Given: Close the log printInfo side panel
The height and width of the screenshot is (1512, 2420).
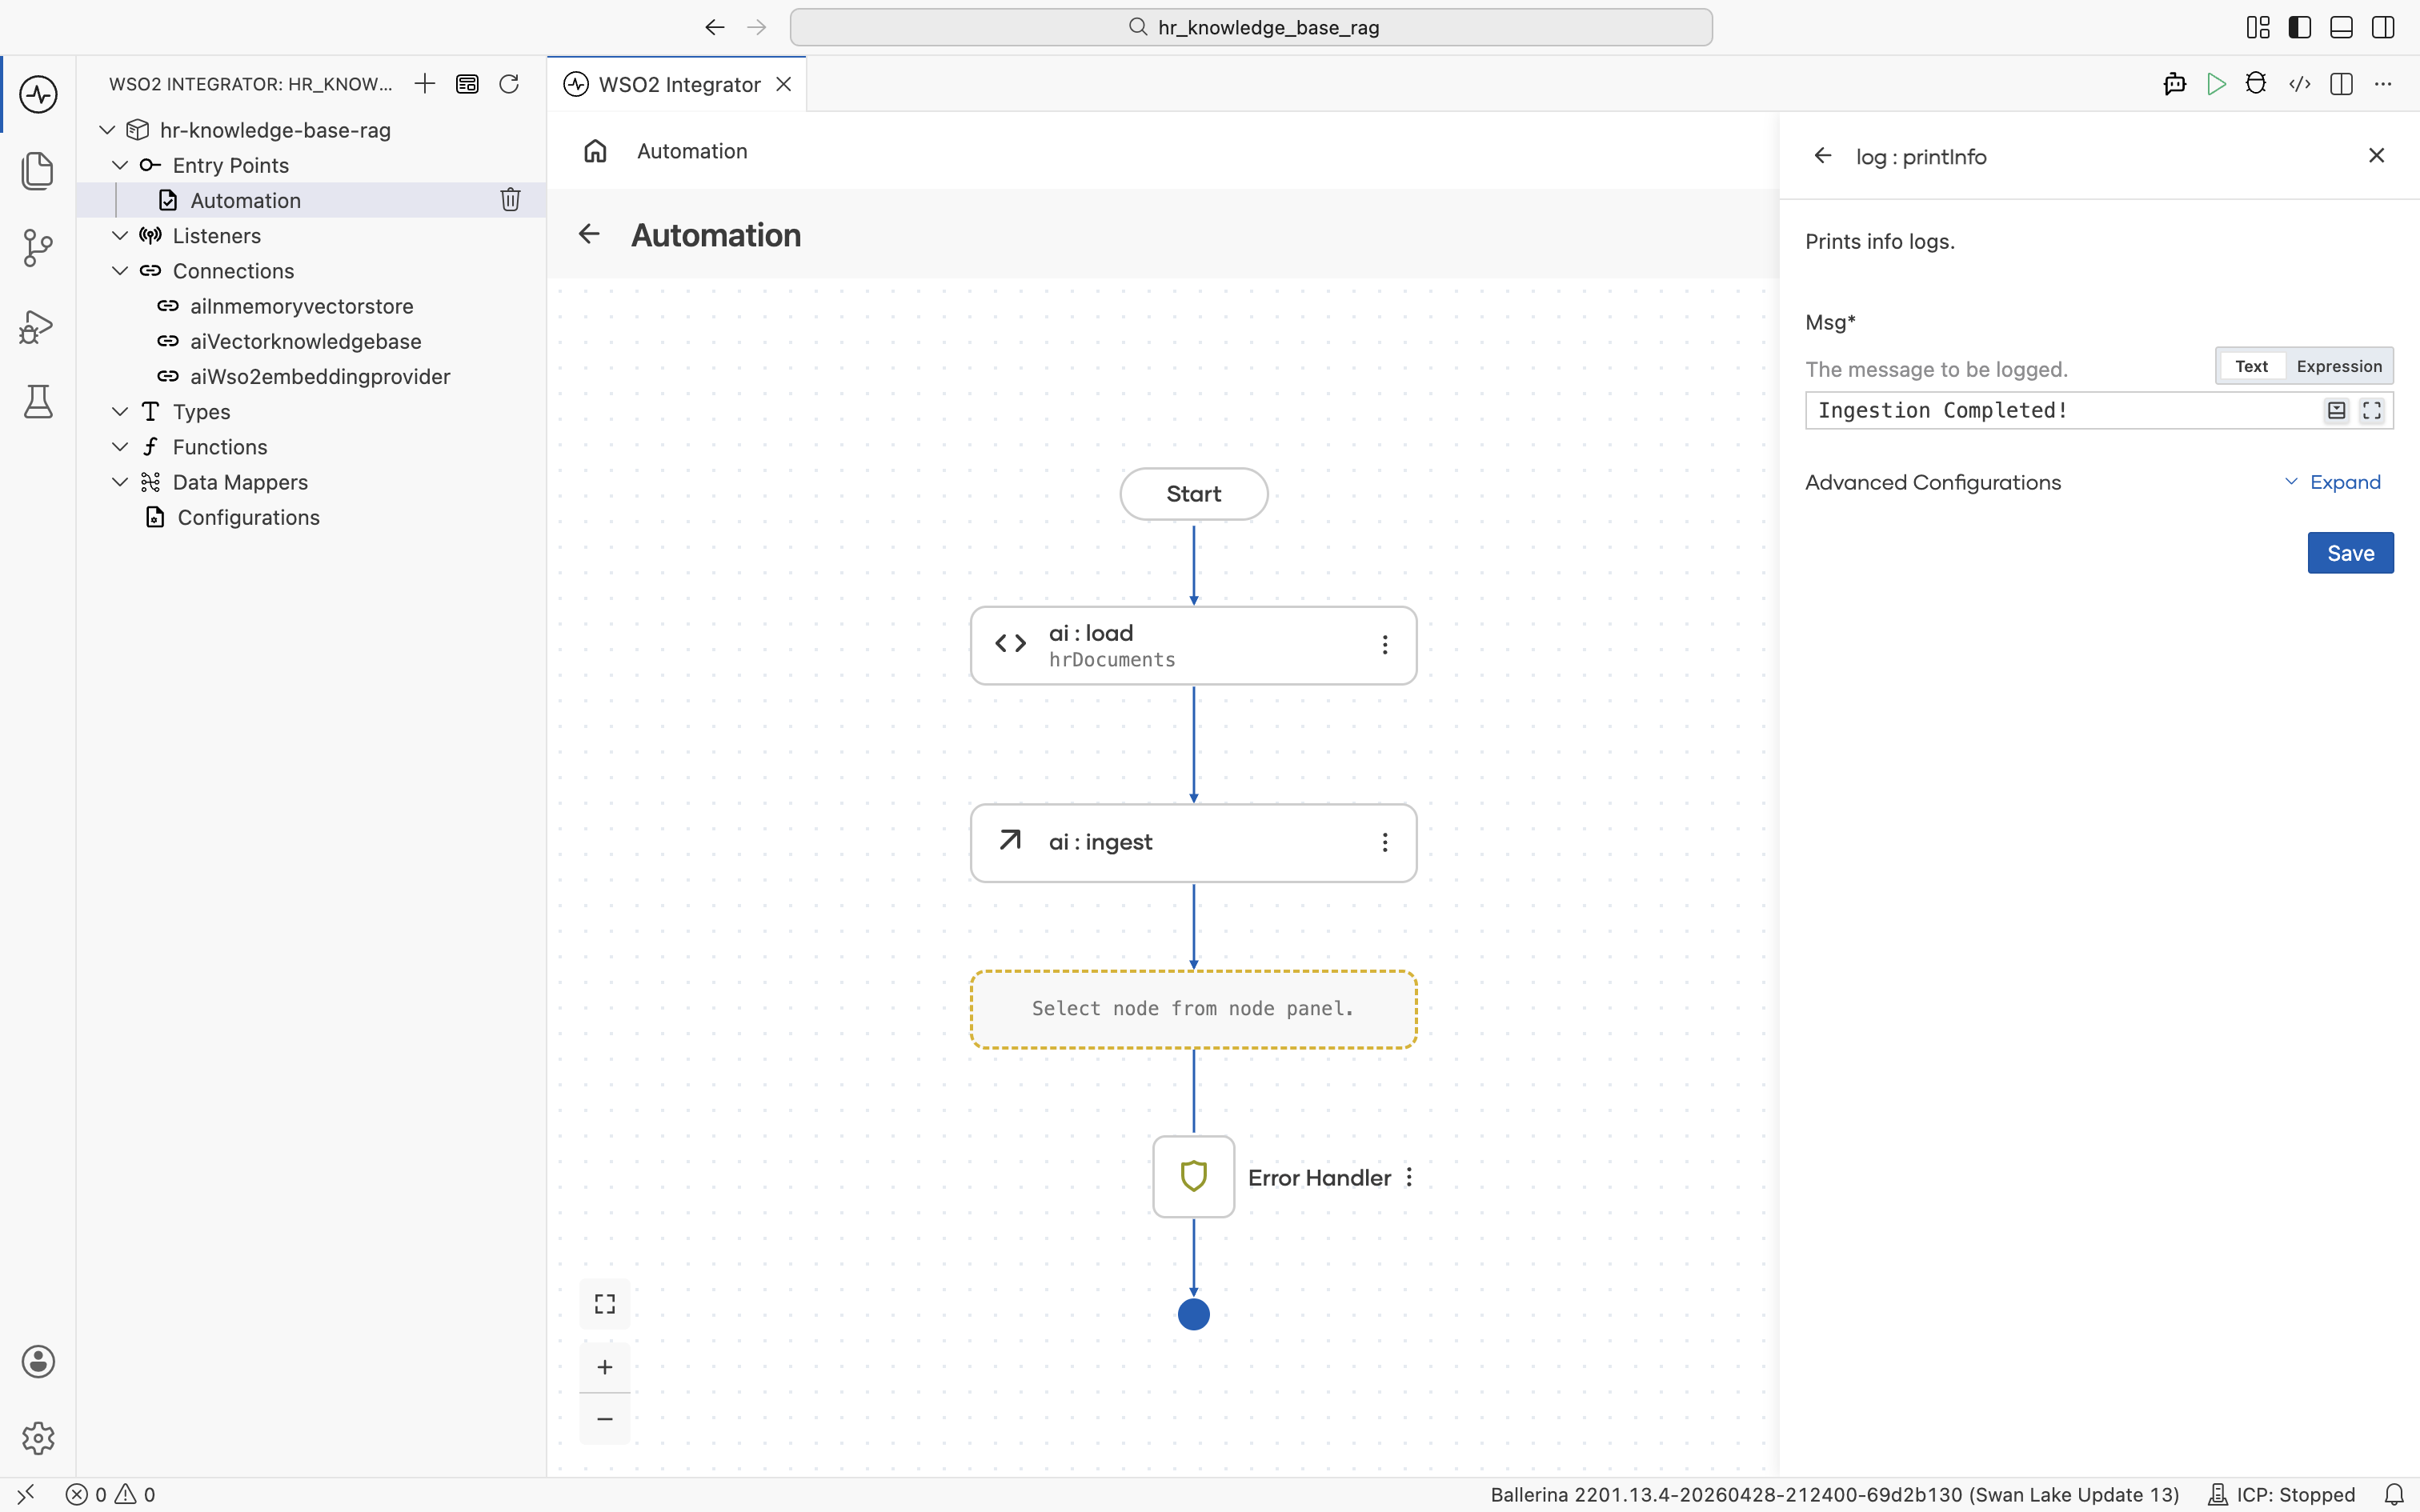Looking at the screenshot, I should [x=2377, y=155].
